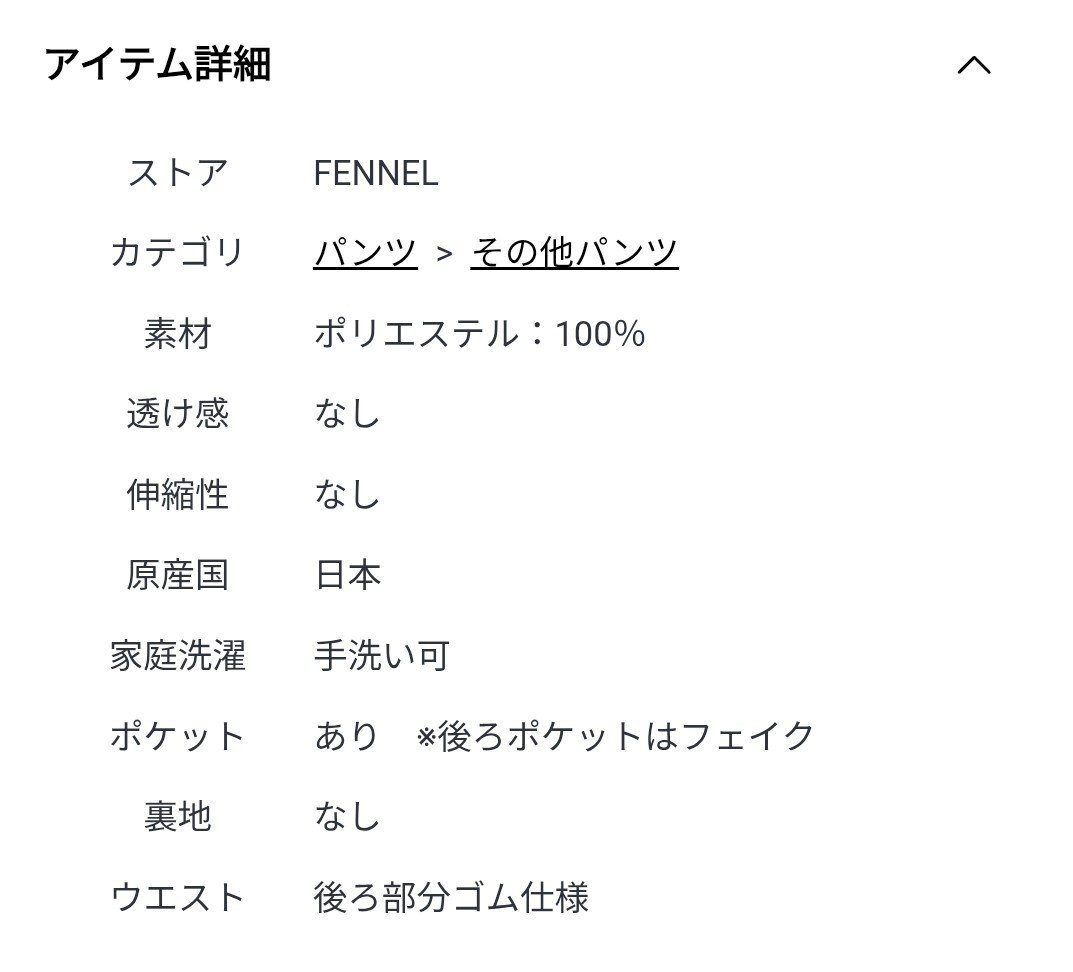Click the ストア row label
The height and width of the screenshot is (972, 1073).
pyautogui.click(x=178, y=174)
